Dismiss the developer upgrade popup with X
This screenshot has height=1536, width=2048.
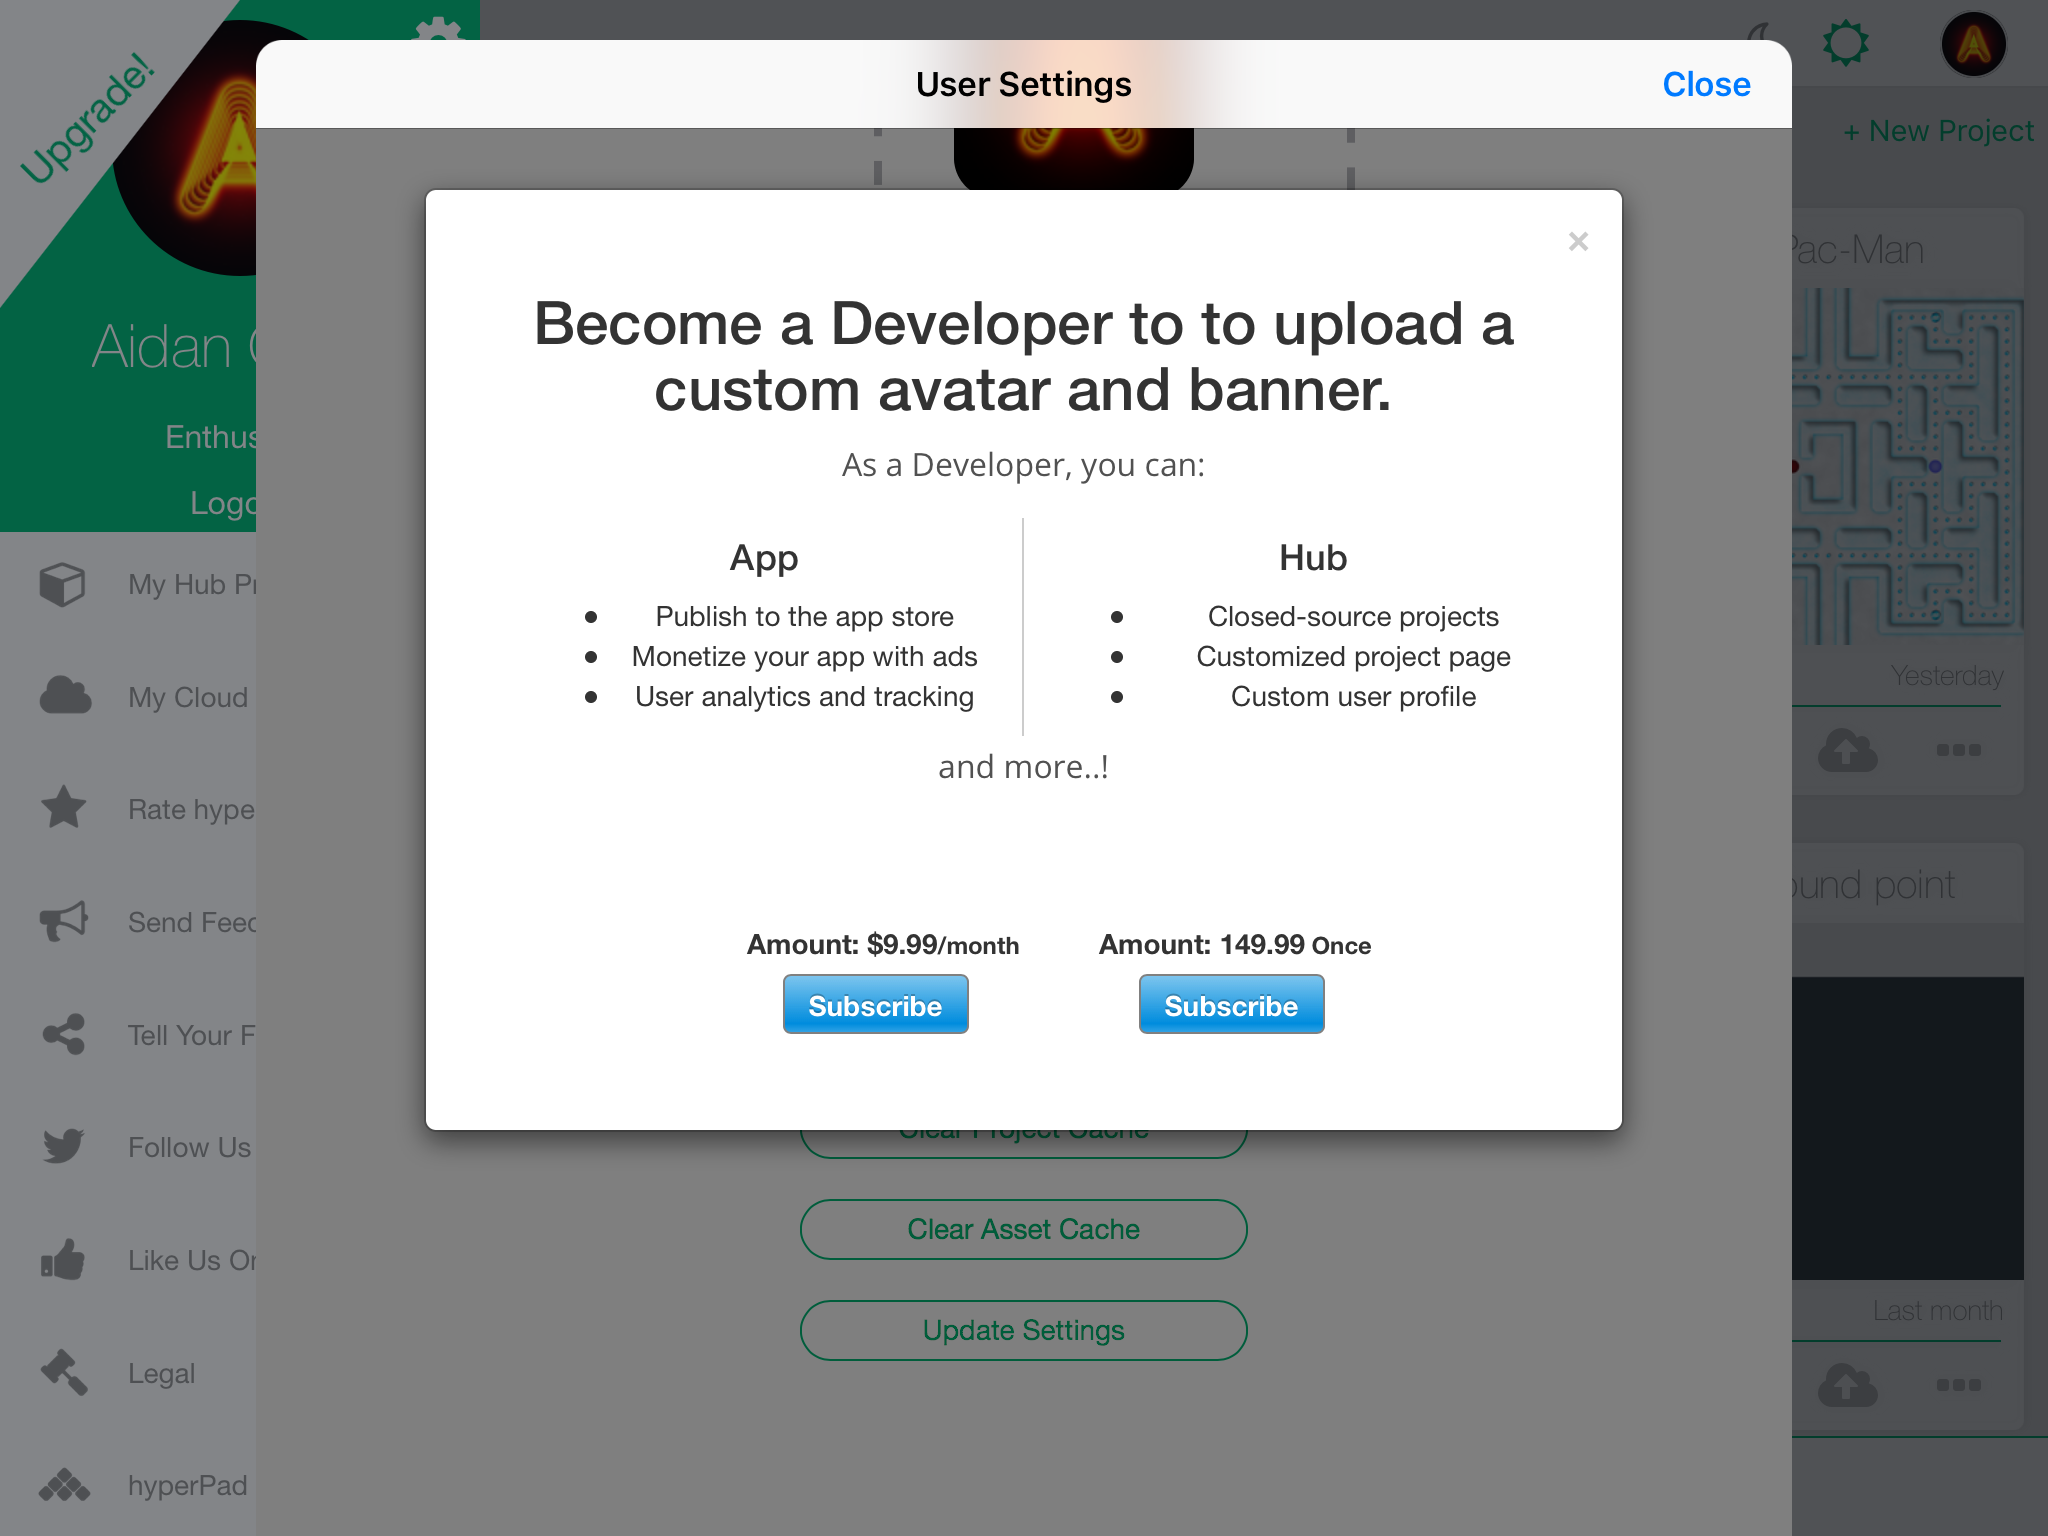pos(1578,242)
